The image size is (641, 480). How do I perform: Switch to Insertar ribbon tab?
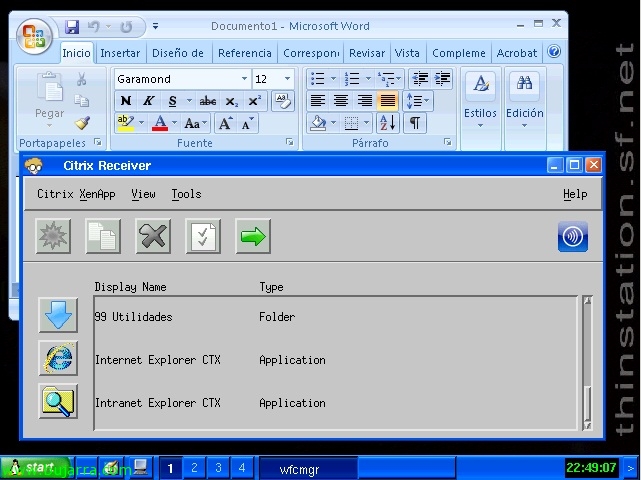click(120, 53)
